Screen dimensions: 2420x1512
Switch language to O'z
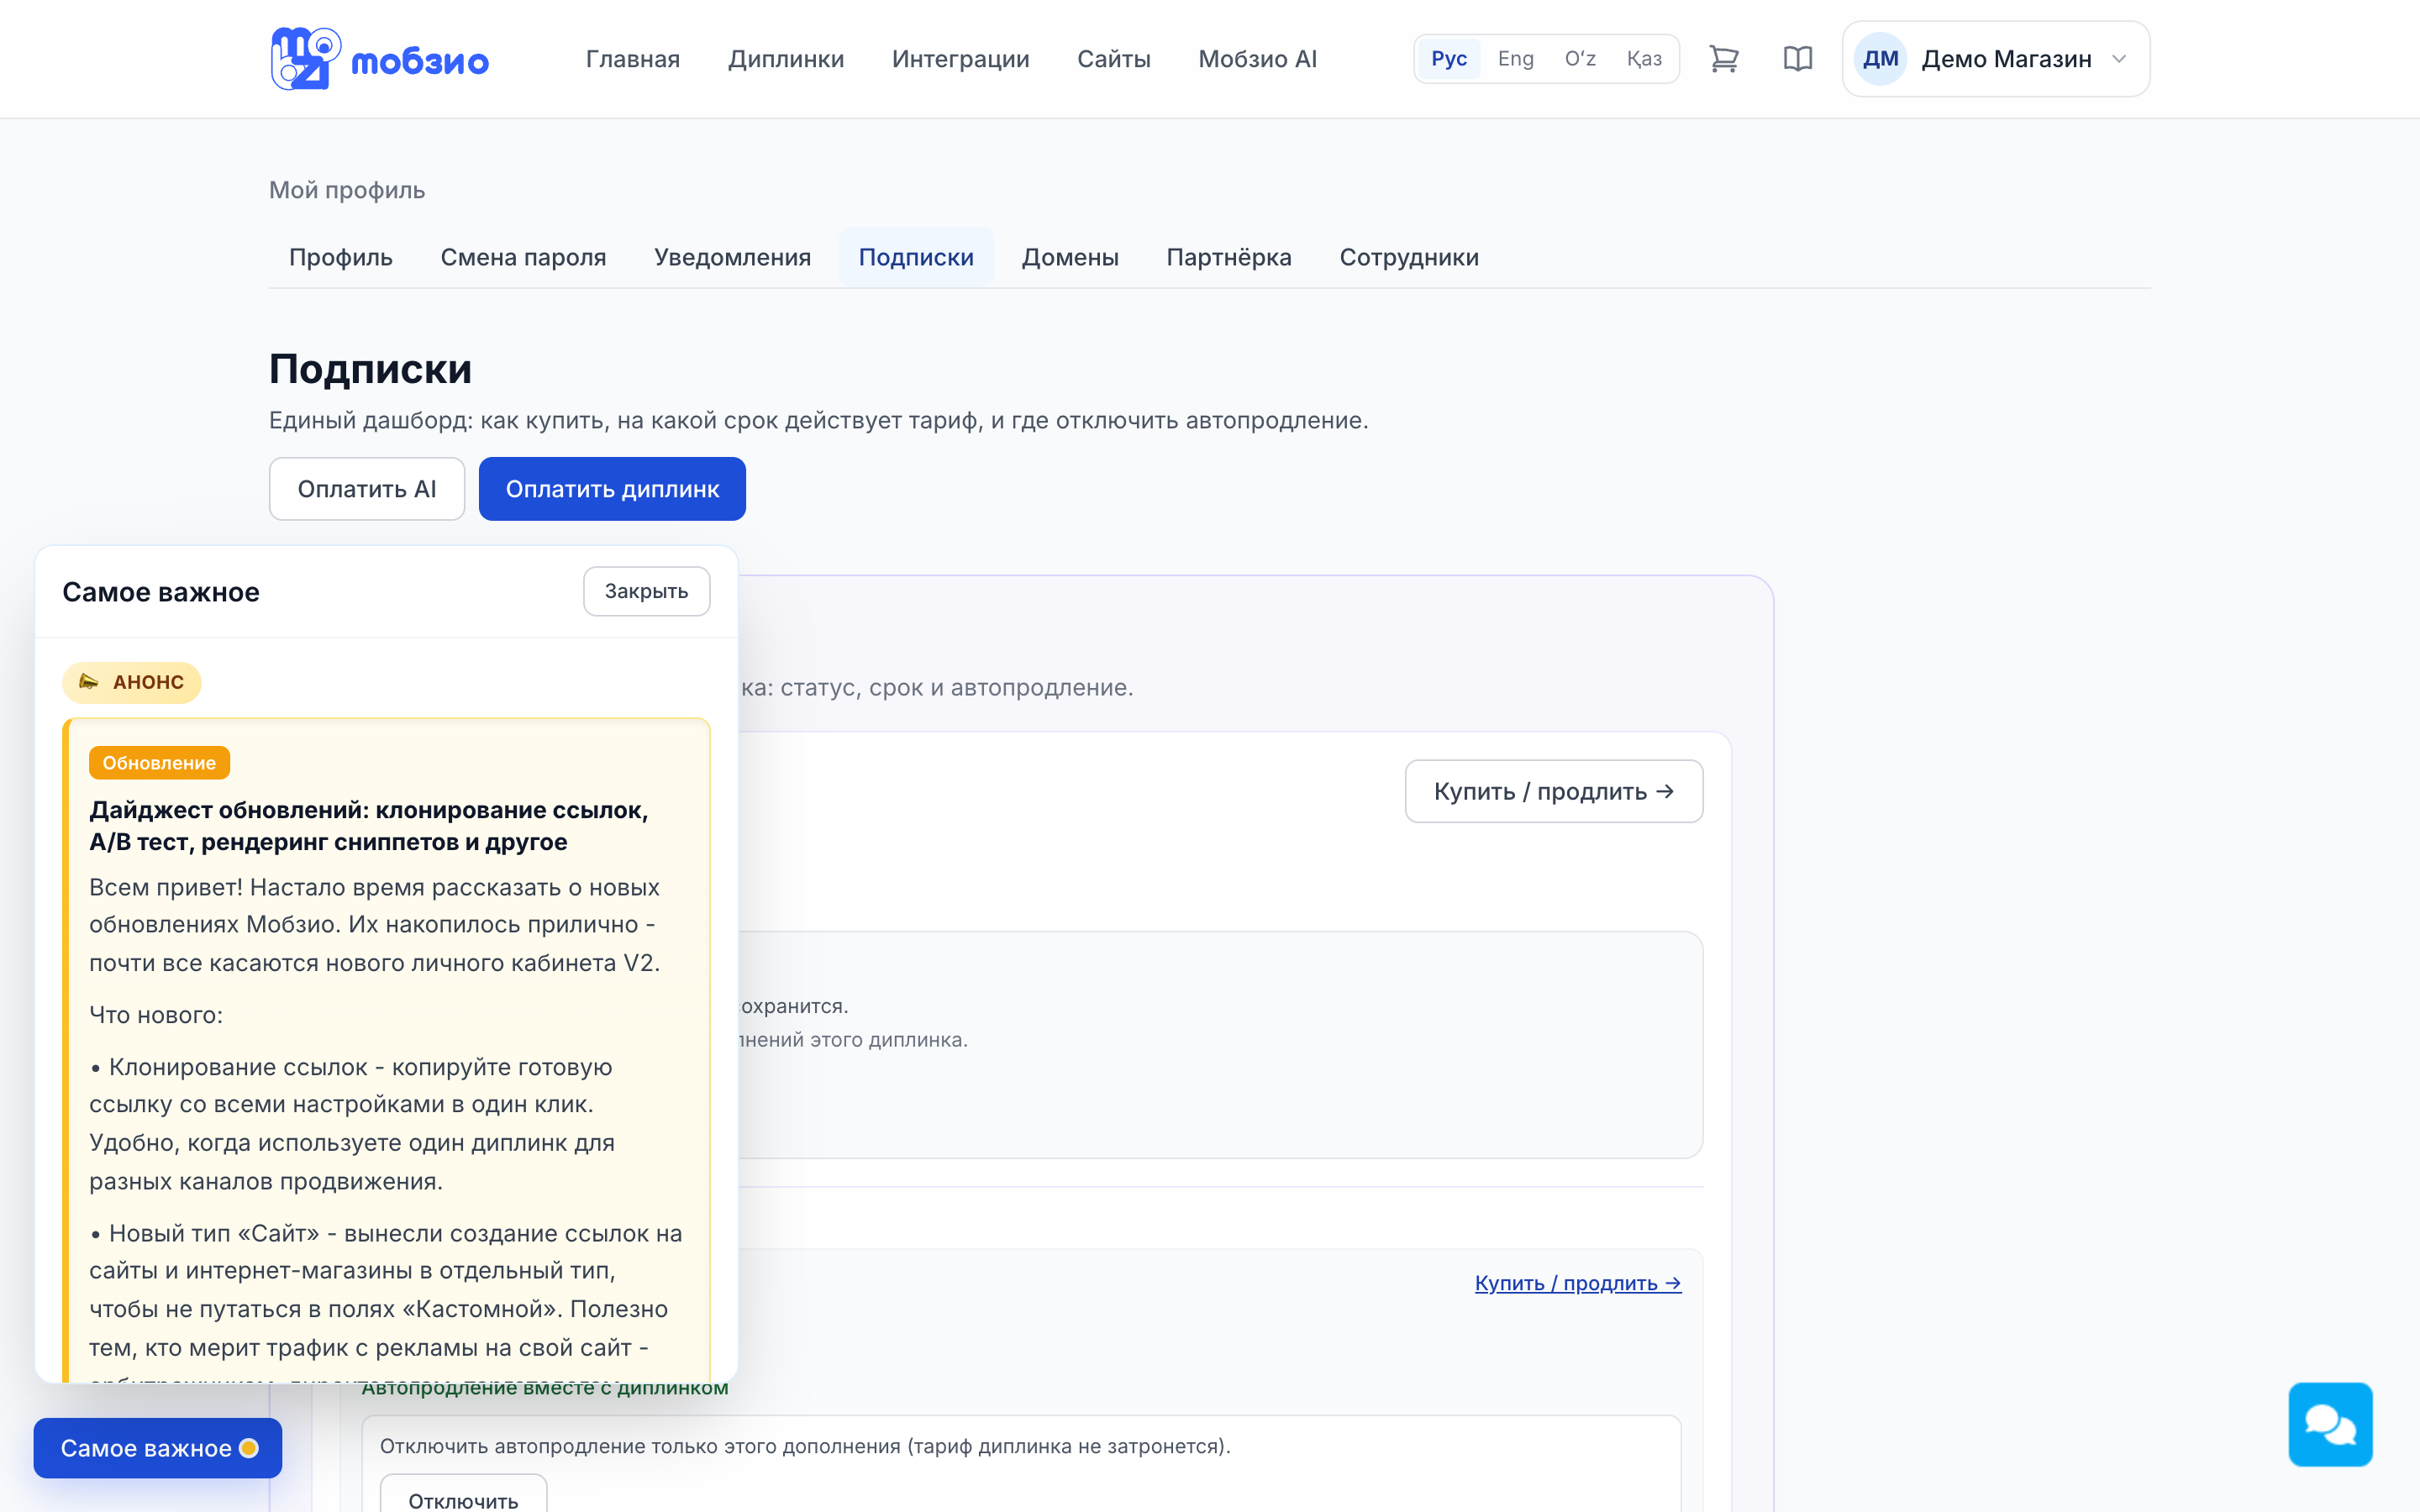[1580, 59]
